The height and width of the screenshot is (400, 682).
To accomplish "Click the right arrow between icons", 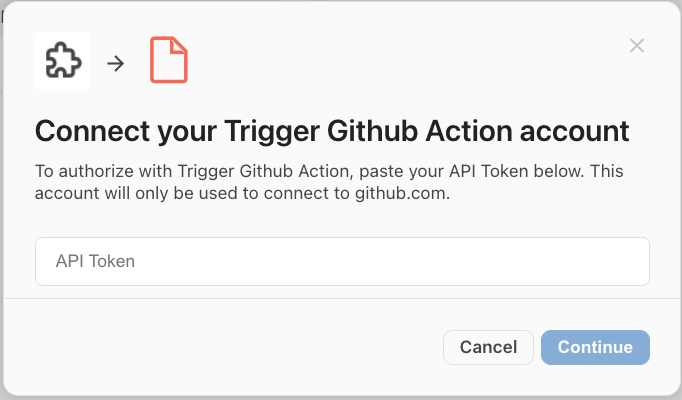I will [116, 62].
